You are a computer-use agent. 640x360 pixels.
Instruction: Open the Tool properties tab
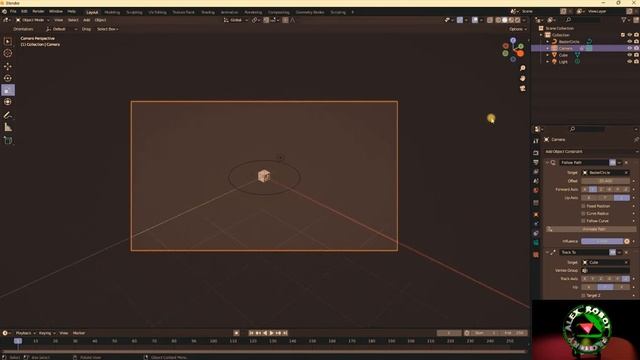tap(536, 141)
